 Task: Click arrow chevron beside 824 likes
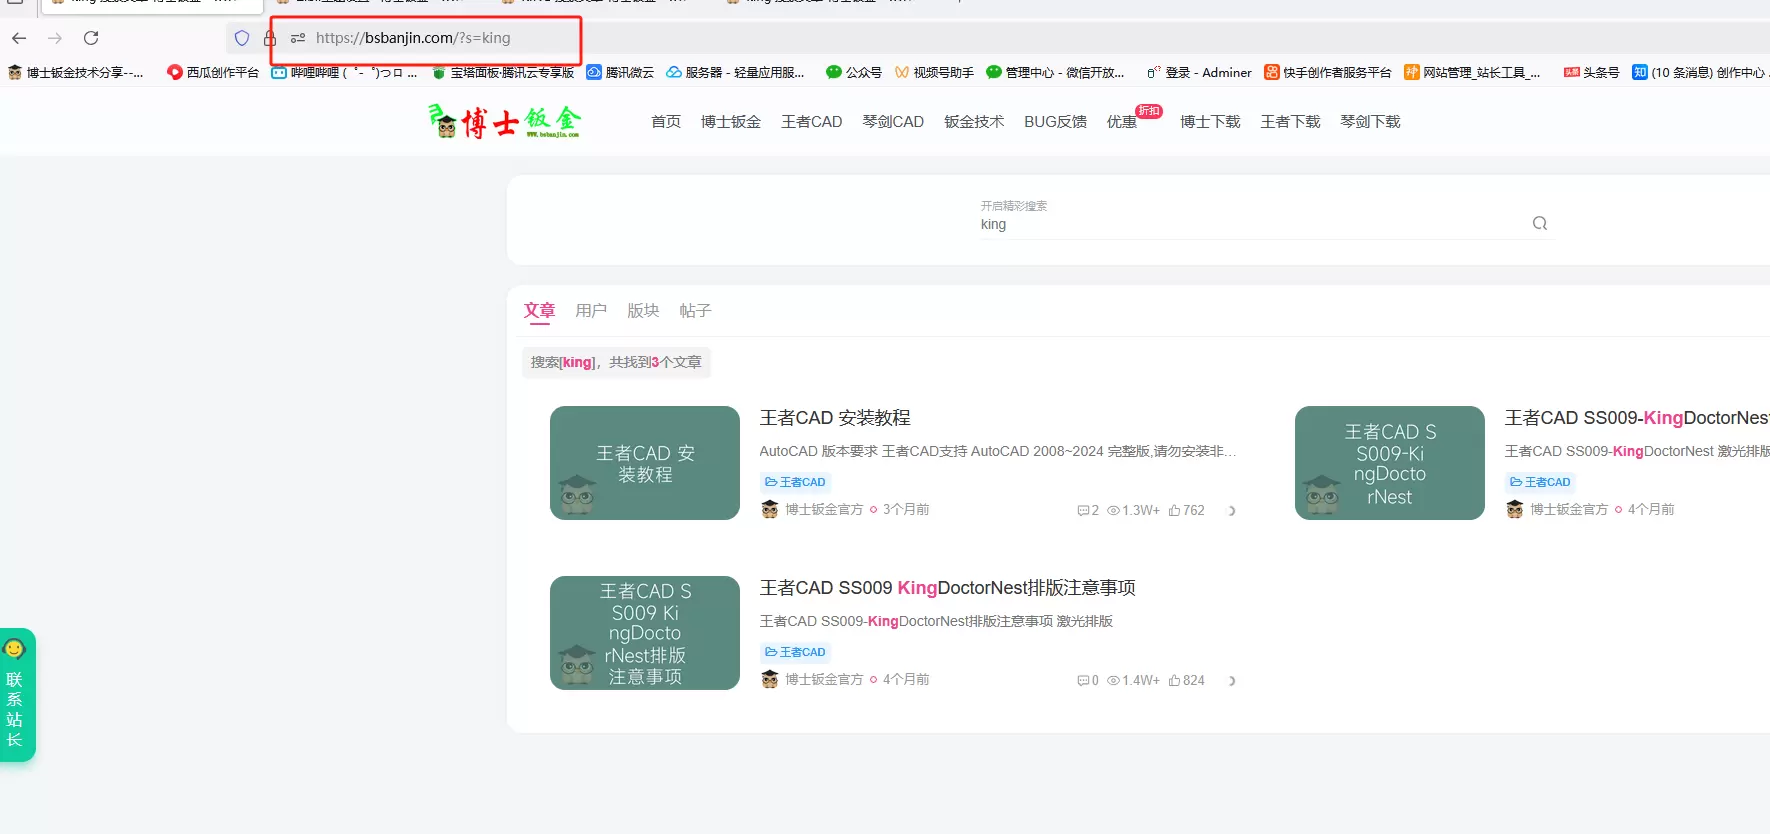[1232, 681]
